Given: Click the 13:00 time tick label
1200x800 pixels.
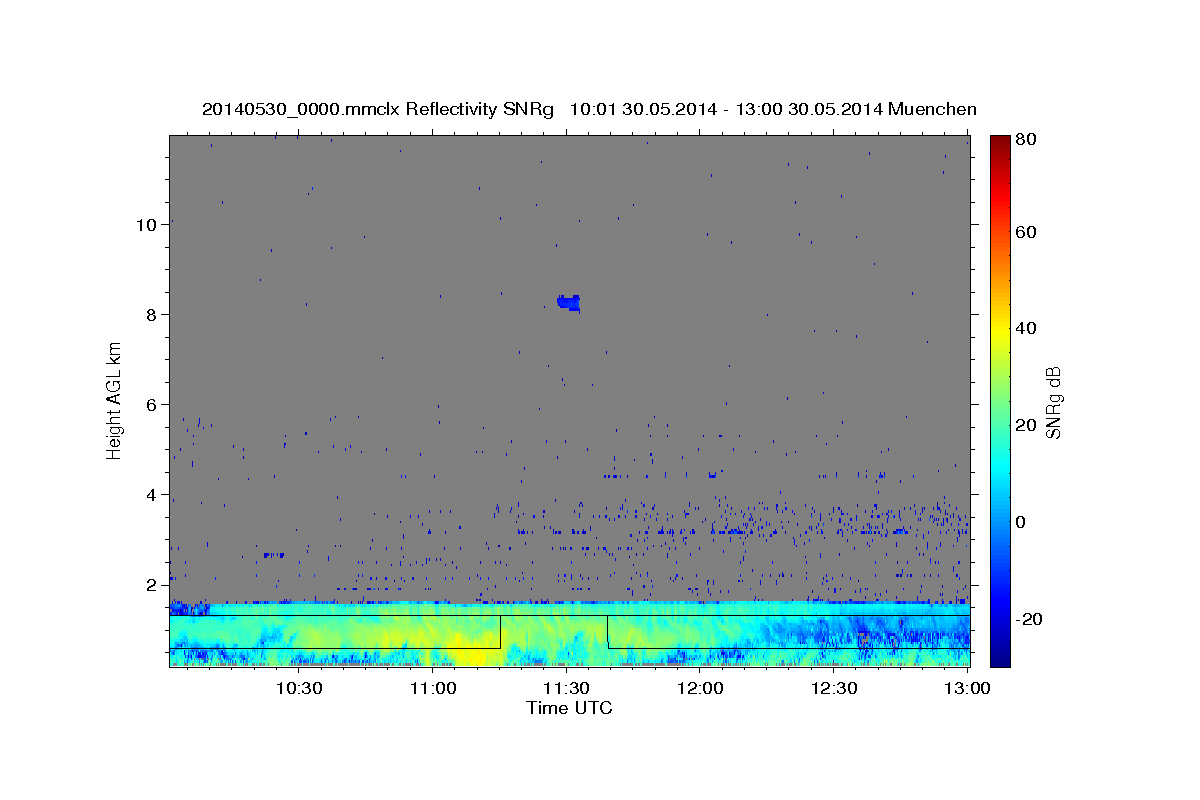Looking at the screenshot, I should 967,688.
